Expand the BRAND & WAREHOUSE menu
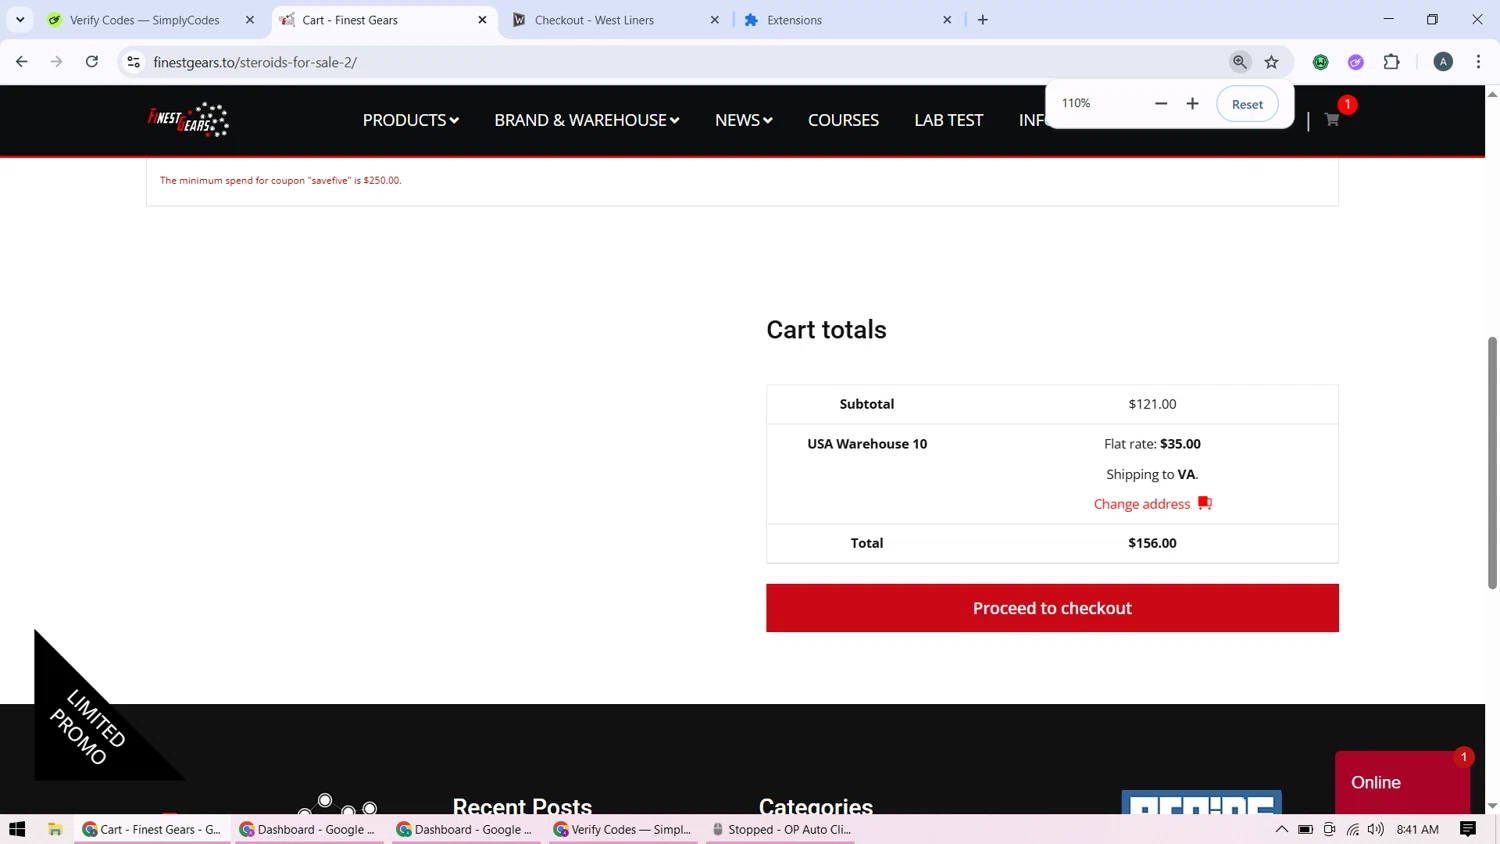The height and width of the screenshot is (844, 1500). pos(586,120)
